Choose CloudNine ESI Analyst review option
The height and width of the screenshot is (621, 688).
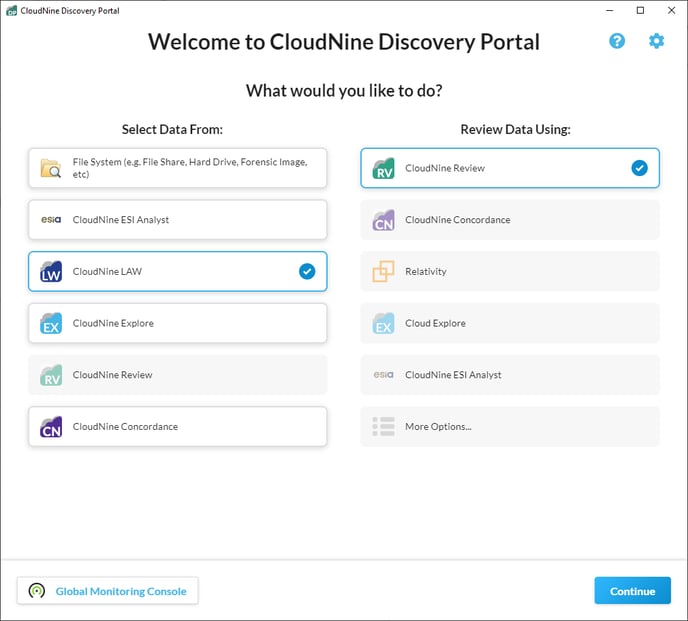pyautogui.click(x=510, y=375)
